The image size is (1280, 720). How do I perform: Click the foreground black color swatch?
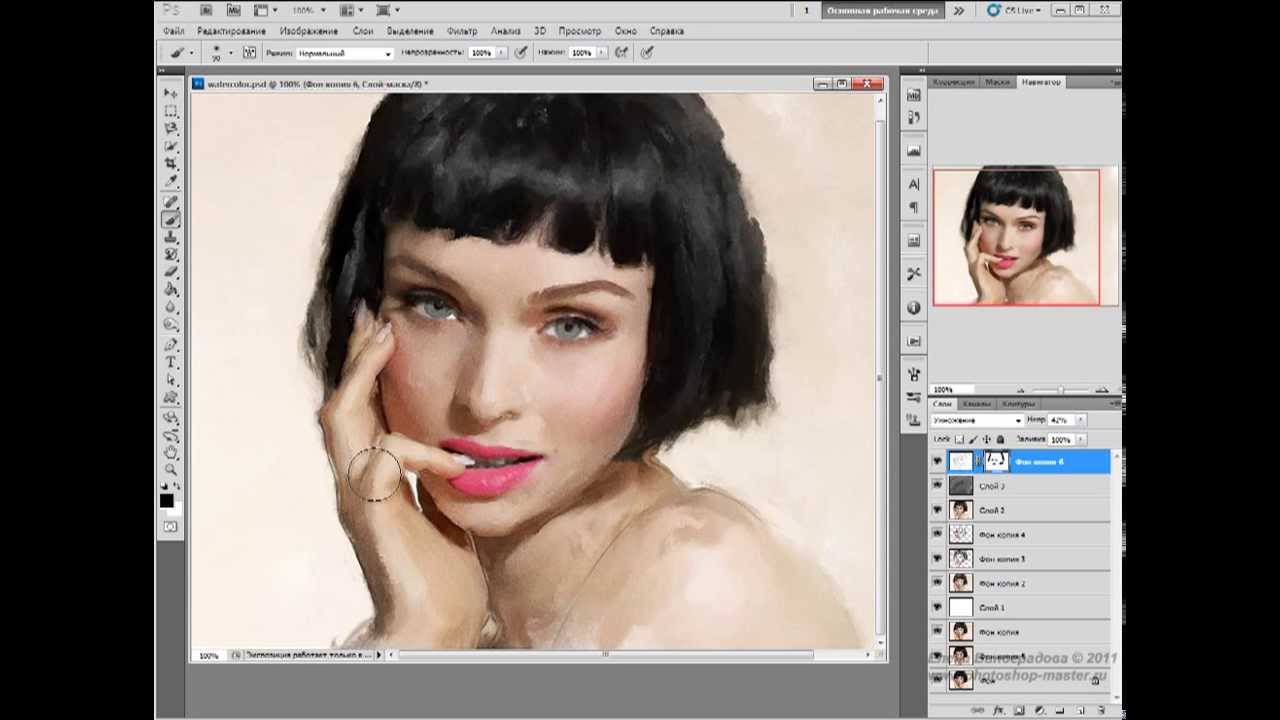tap(167, 500)
